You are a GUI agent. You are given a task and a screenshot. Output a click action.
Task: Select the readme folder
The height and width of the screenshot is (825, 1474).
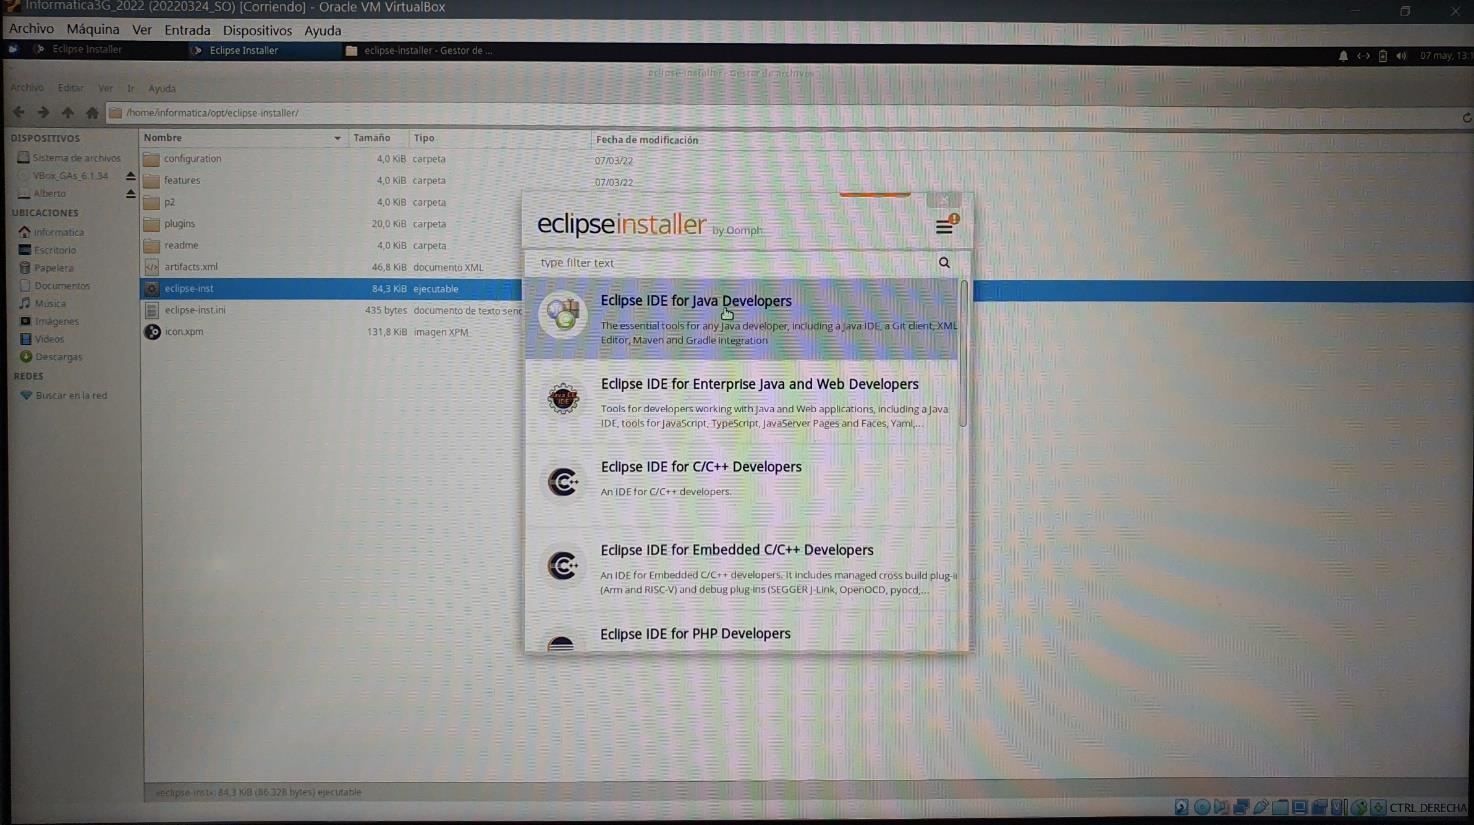(x=181, y=245)
